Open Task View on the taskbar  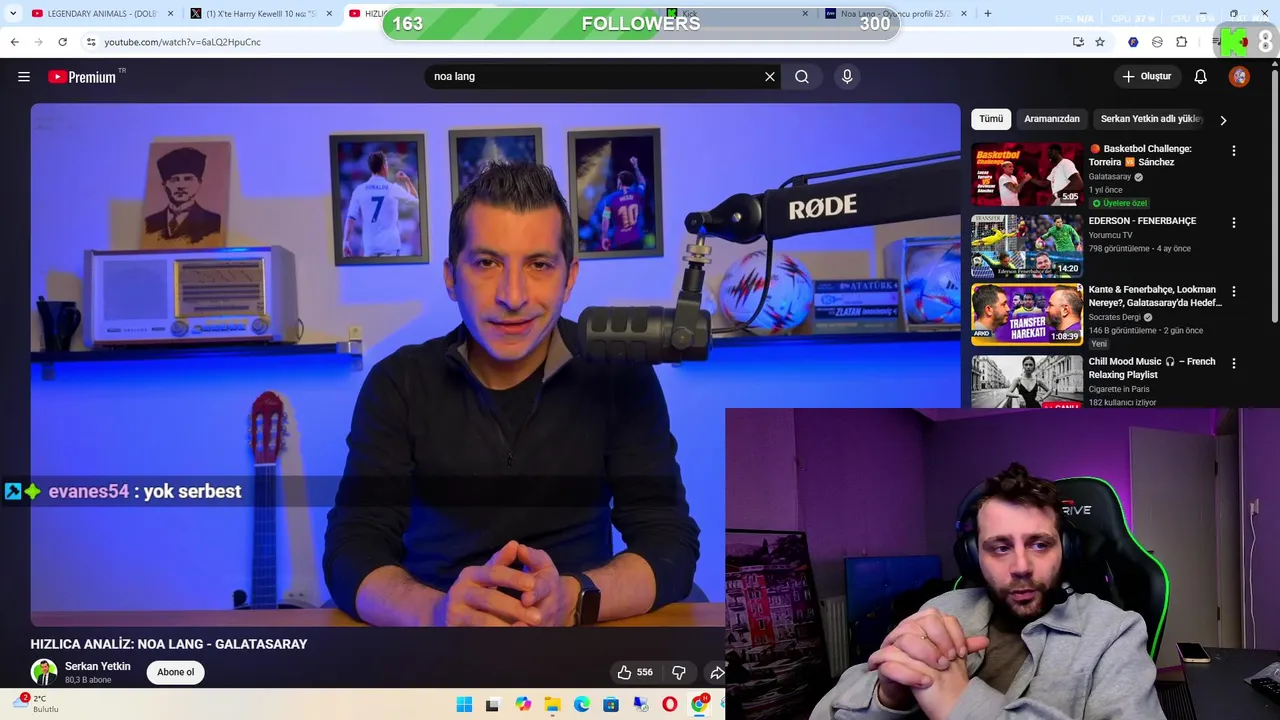click(492, 705)
